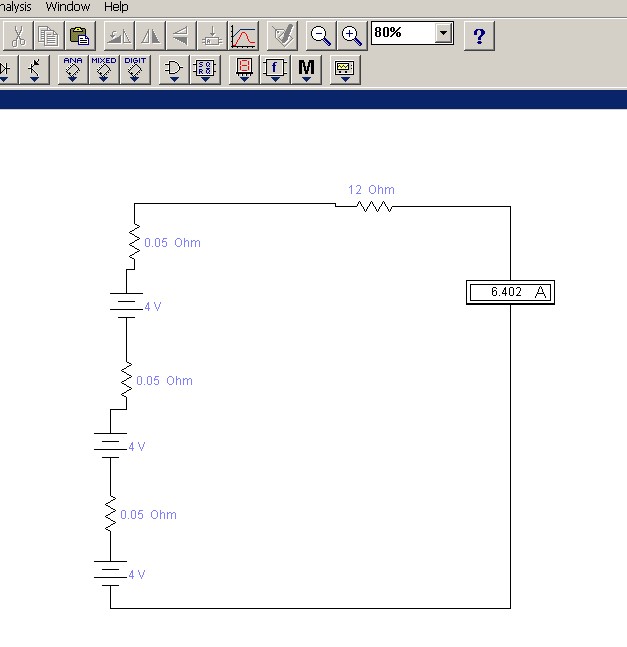Click the Rotate component icon

(x=119, y=37)
